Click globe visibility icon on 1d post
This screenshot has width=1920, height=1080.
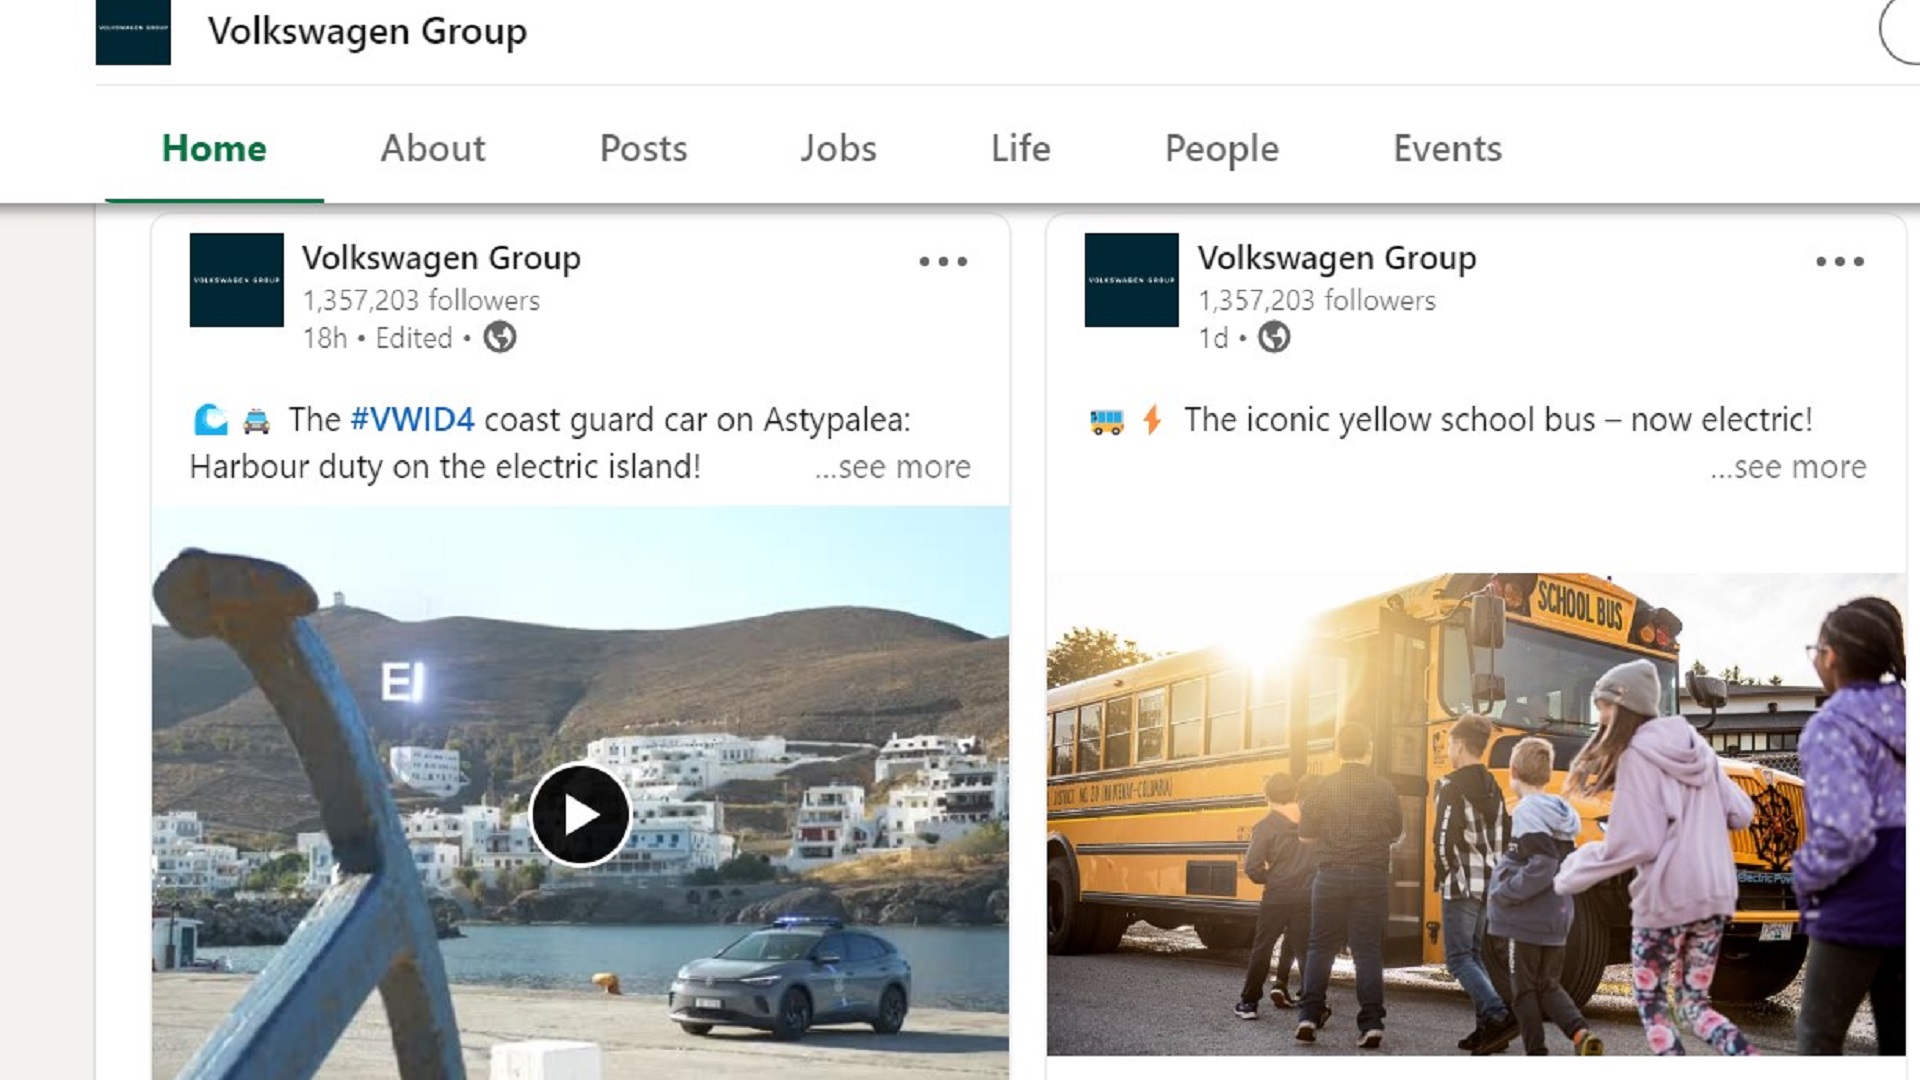(1274, 338)
